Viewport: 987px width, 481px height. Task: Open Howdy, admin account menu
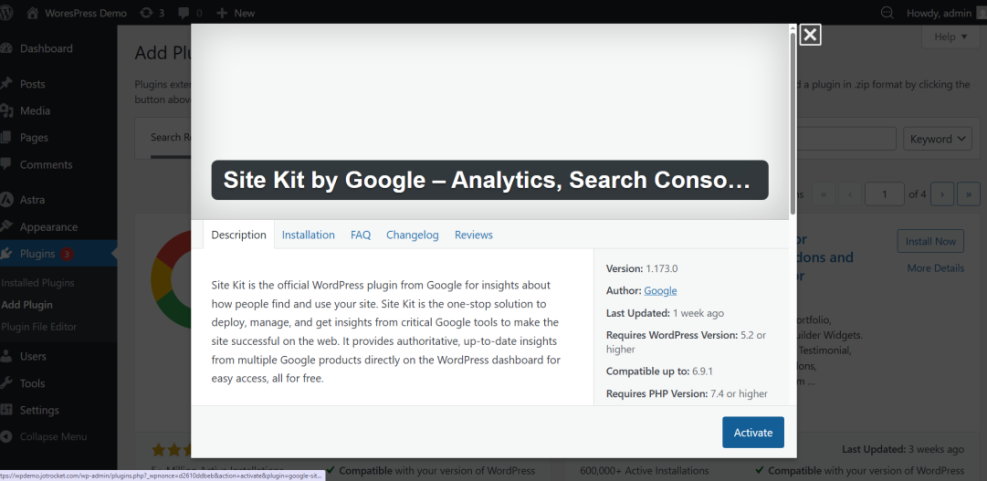click(x=947, y=13)
